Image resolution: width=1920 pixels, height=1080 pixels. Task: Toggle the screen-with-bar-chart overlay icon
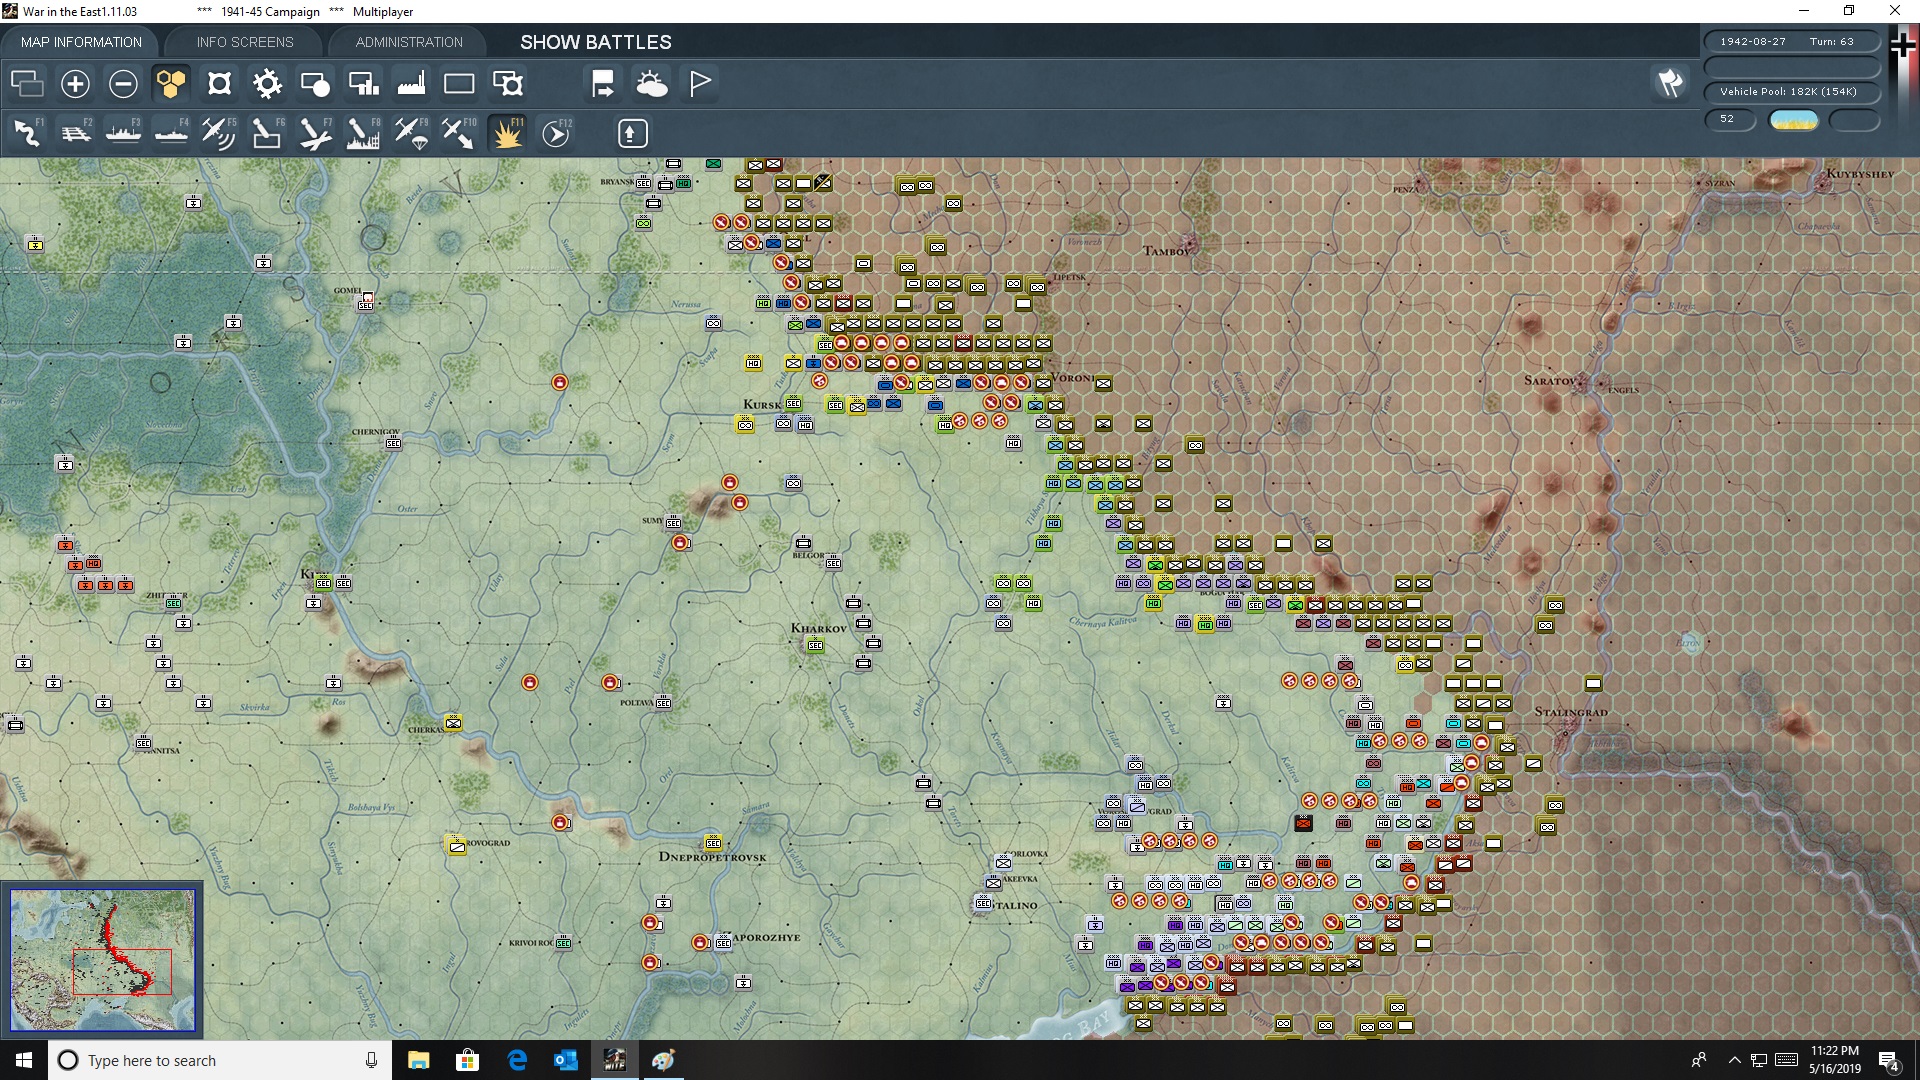[x=363, y=83]
